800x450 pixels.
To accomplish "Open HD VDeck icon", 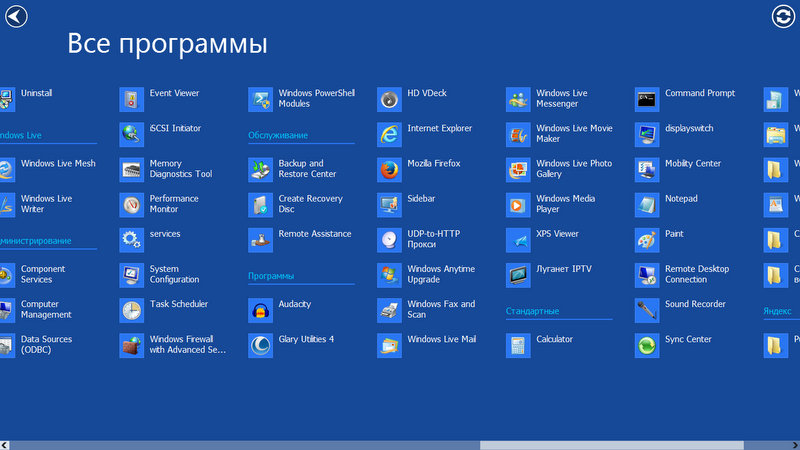I will (389, 99).
